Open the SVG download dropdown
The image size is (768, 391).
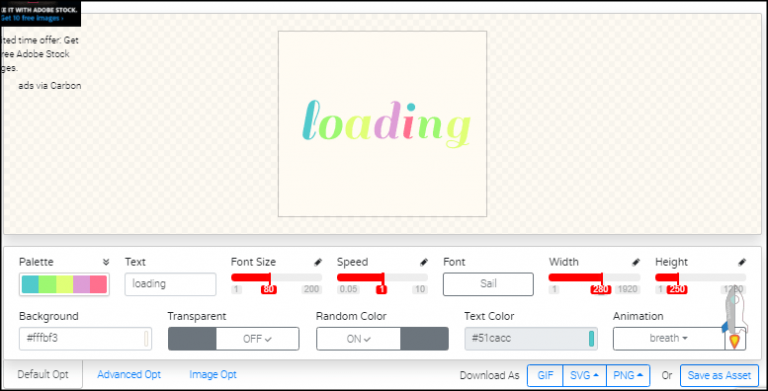(x=585, y=376)
